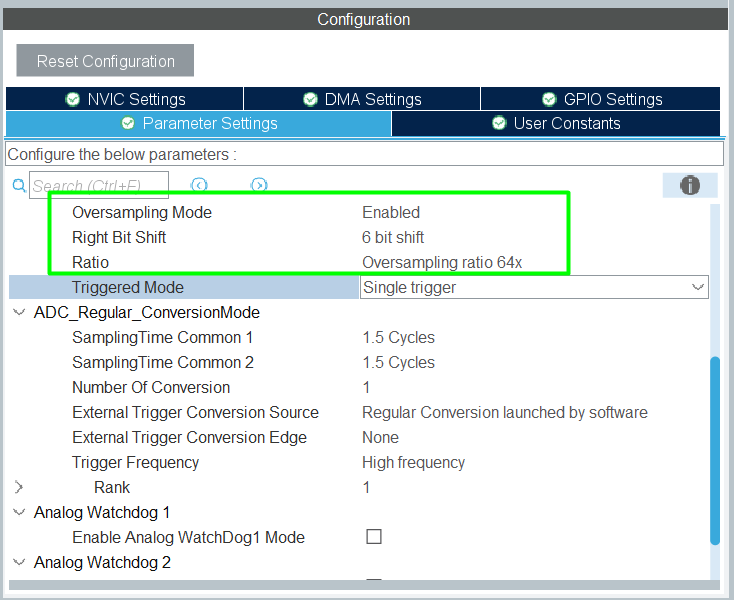Select the Oversampling Mode Enabled value
The width and height of the screenshot is (734, 601).
[x=391, y=212]
